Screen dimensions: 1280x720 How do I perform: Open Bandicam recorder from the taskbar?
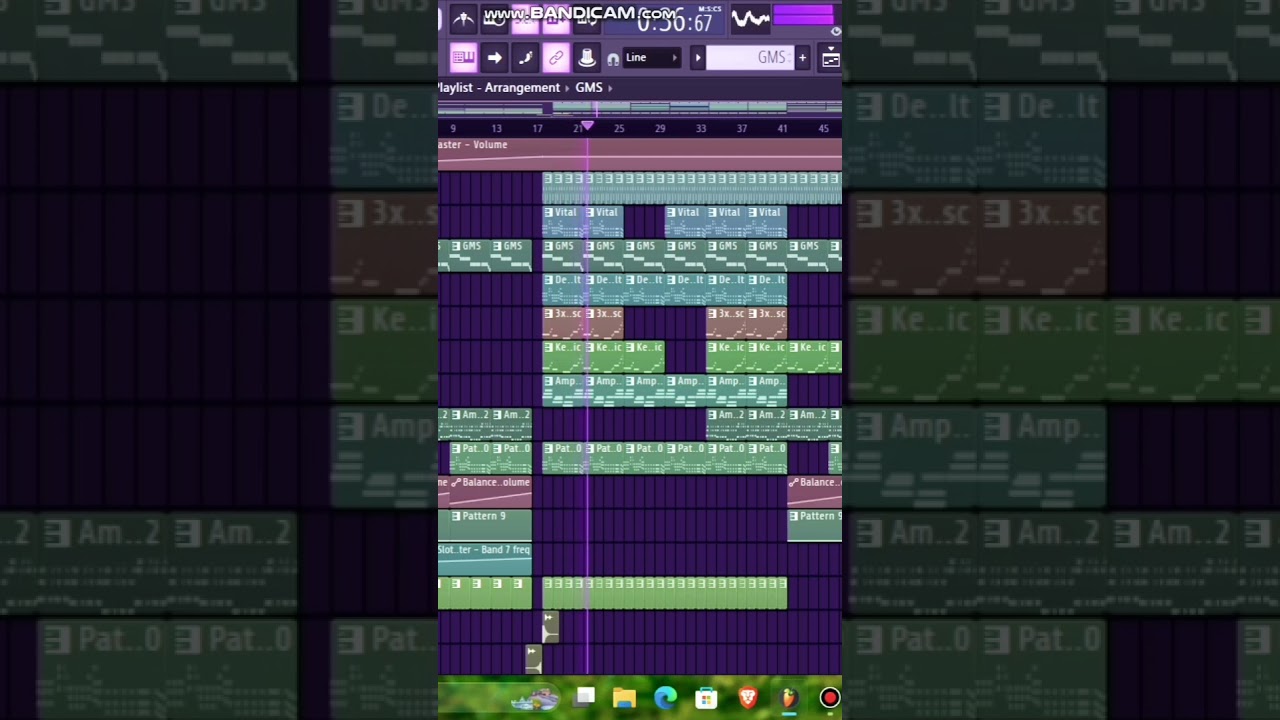(829, 698)
